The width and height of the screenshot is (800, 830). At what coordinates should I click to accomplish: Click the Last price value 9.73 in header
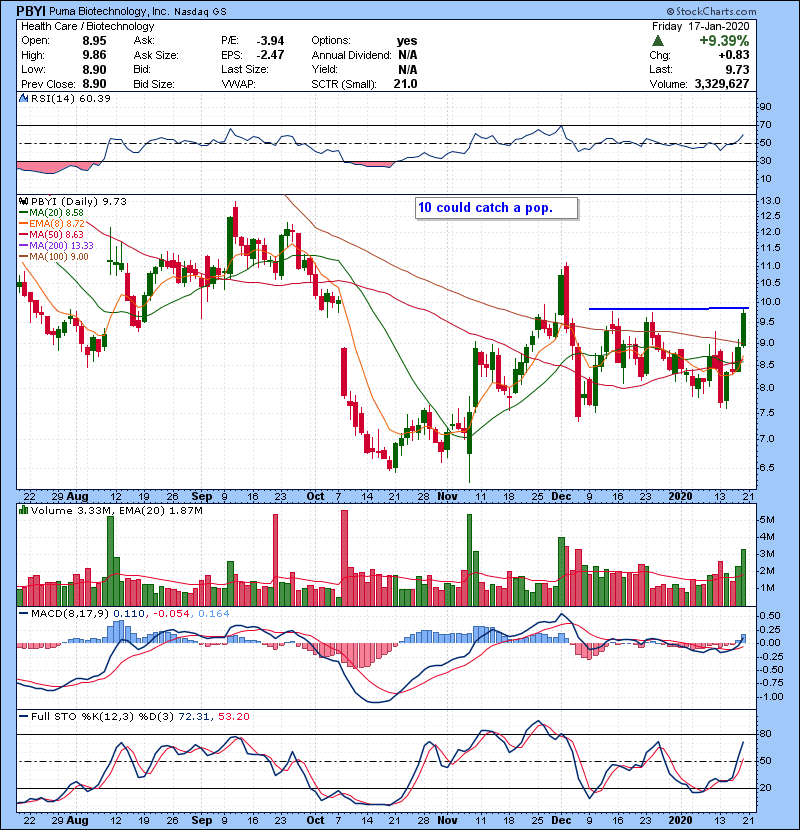[x=737, y=69]
